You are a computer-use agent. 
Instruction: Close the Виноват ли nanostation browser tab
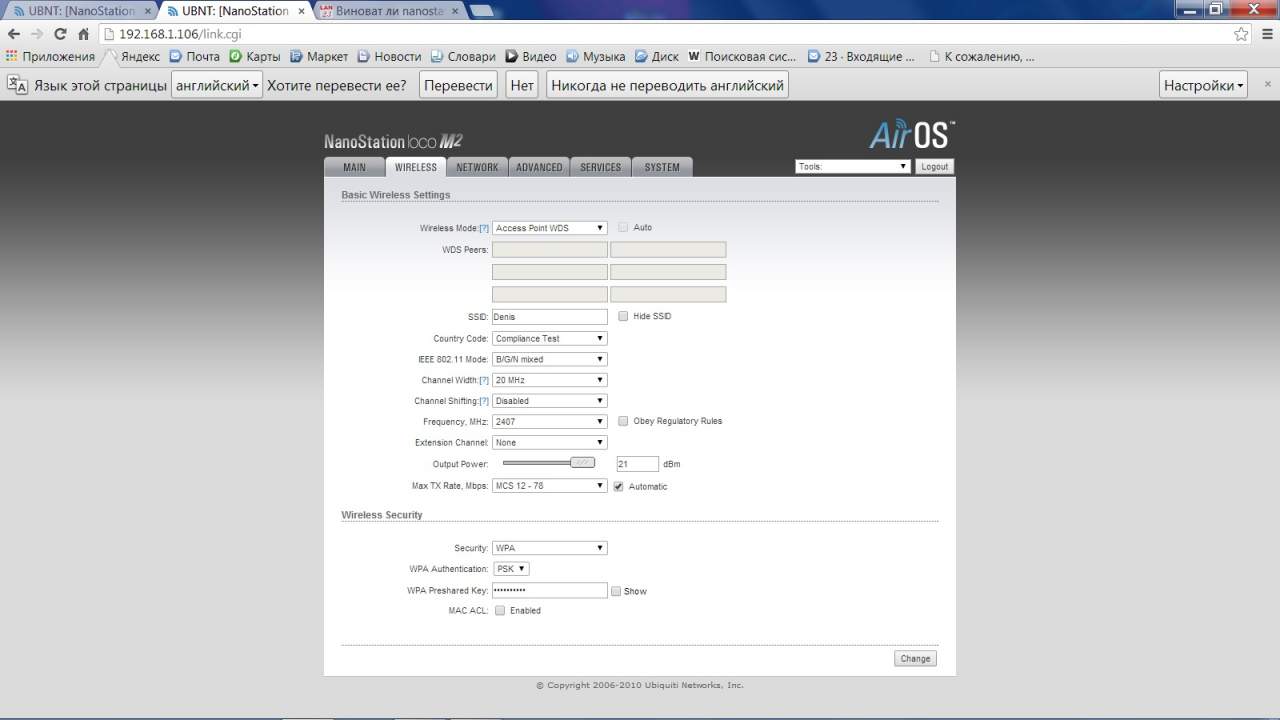point(454,11)
